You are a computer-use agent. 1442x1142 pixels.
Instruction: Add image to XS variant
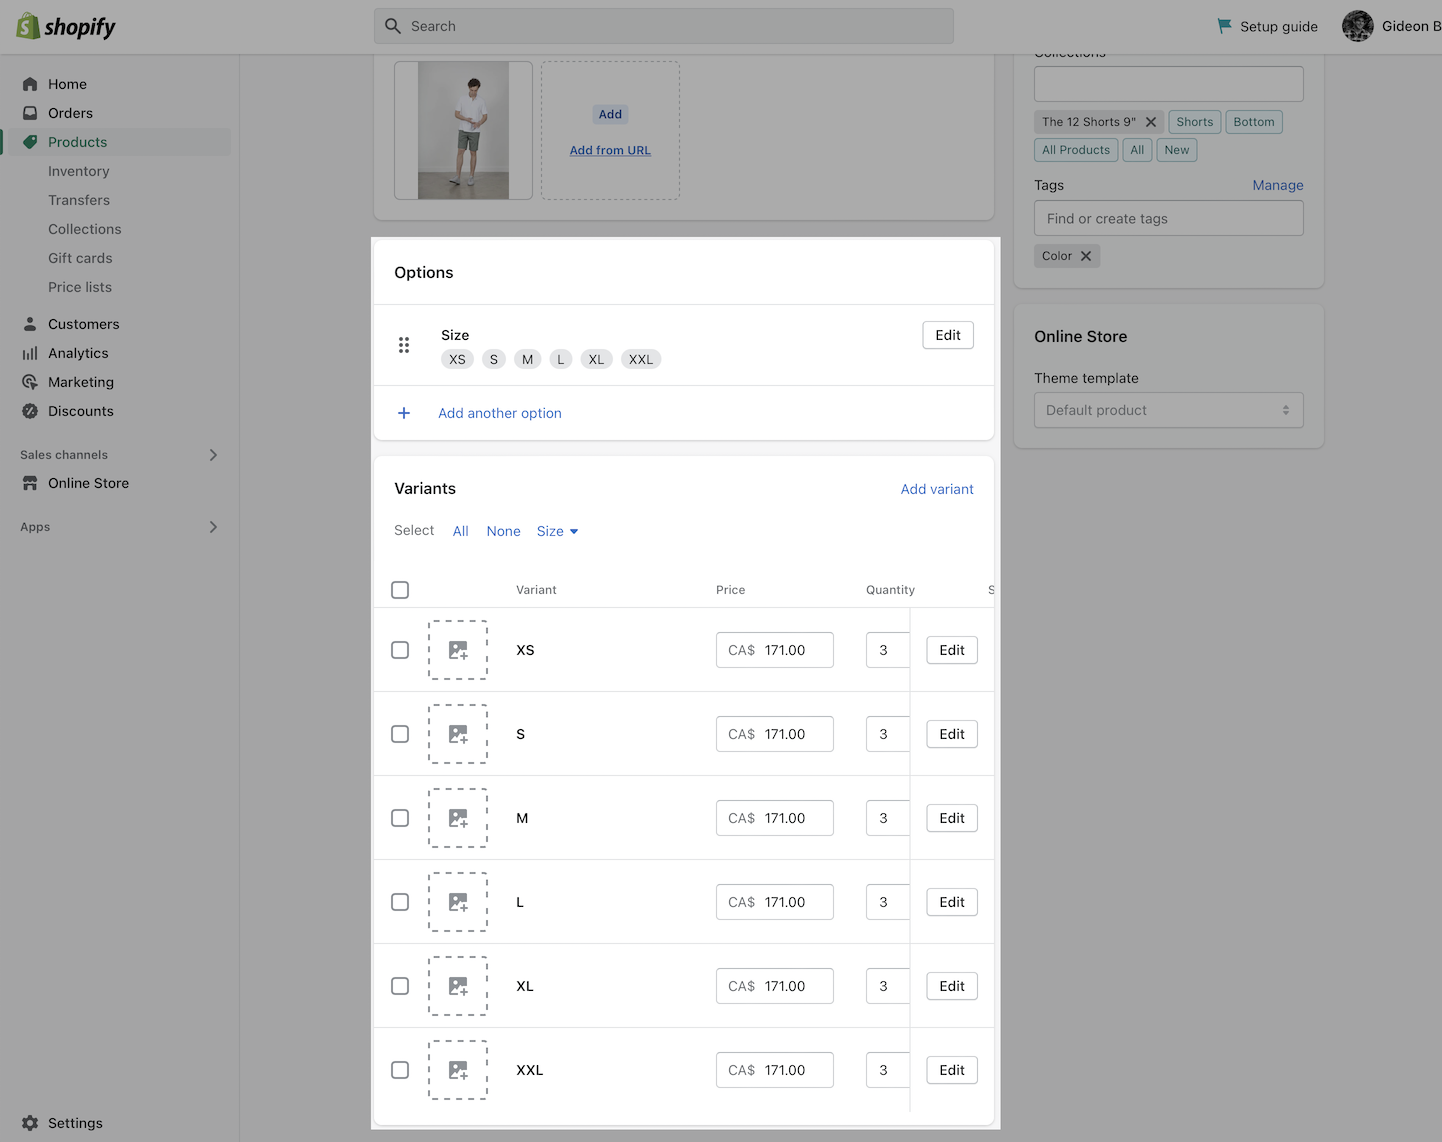[458, 650]
